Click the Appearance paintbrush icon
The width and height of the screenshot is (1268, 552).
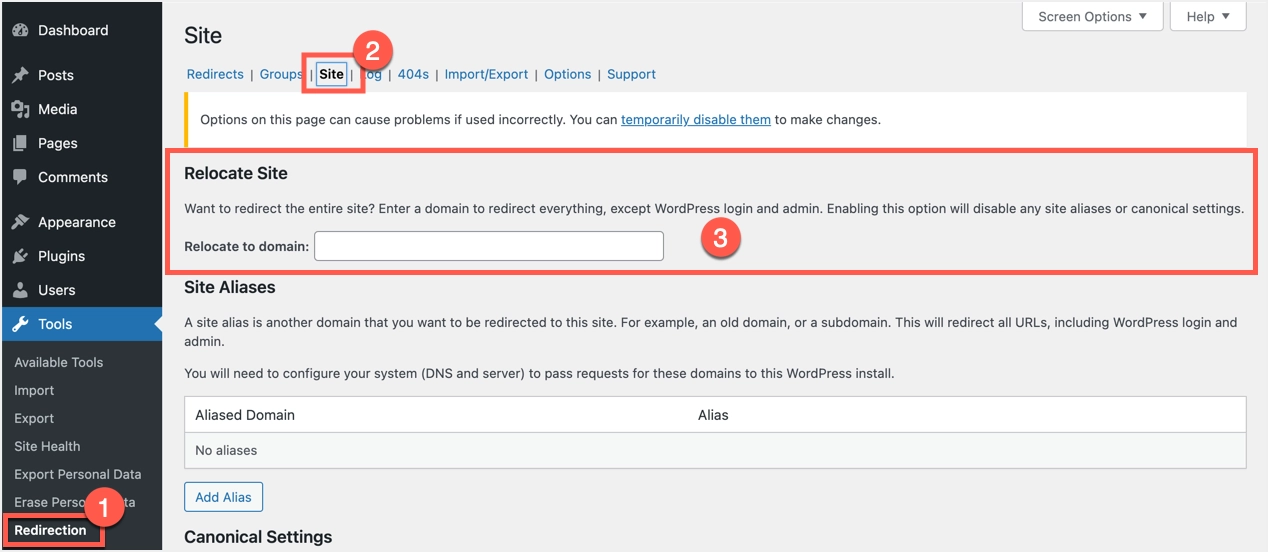tap(20, 222)
